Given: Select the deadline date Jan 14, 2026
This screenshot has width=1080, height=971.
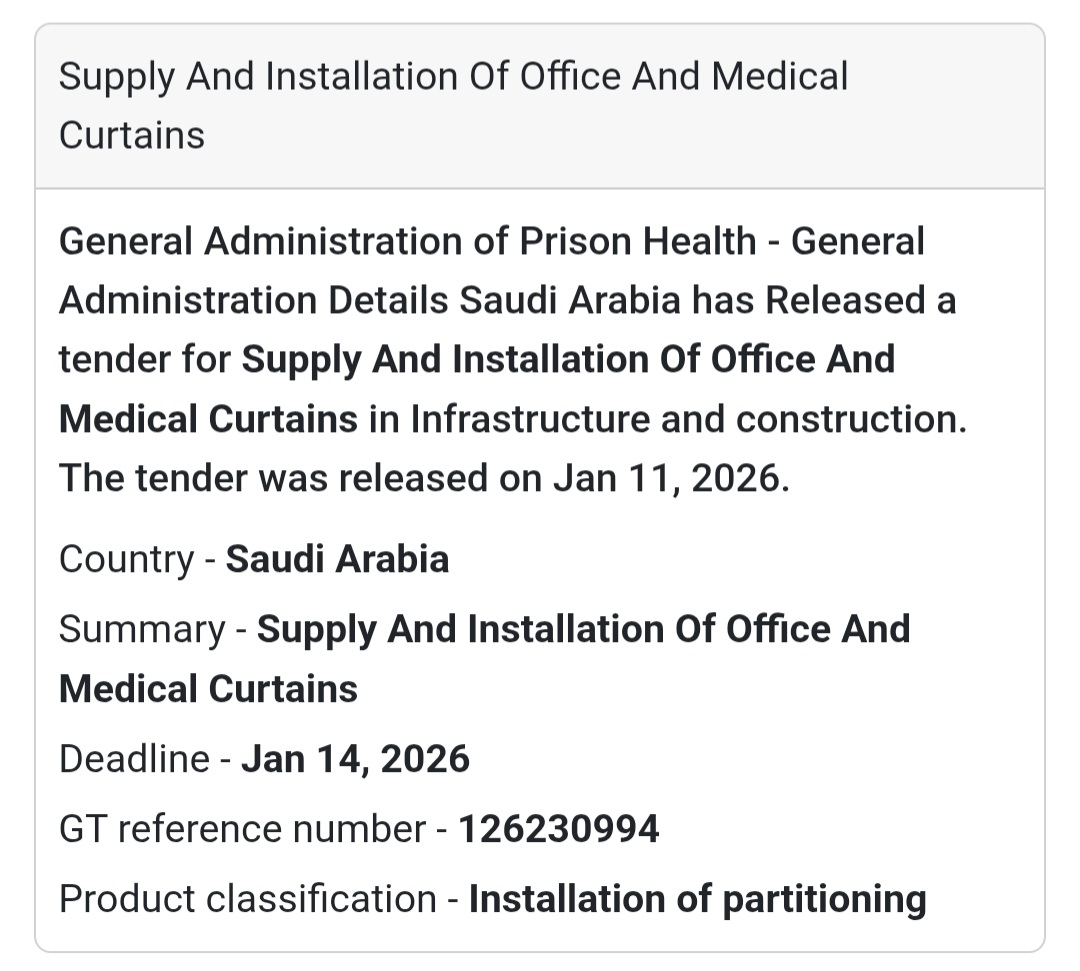Looking at the screenshot, I should [x=355, y=760].
